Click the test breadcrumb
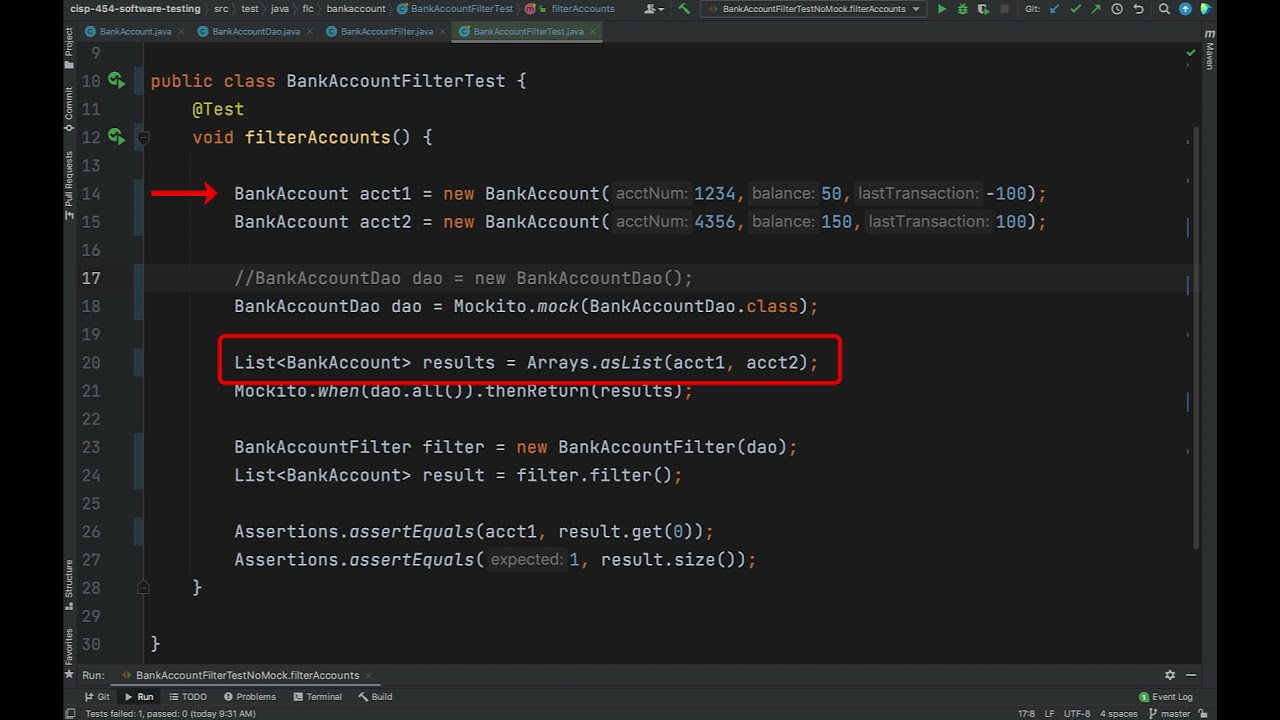 [250, 9]
